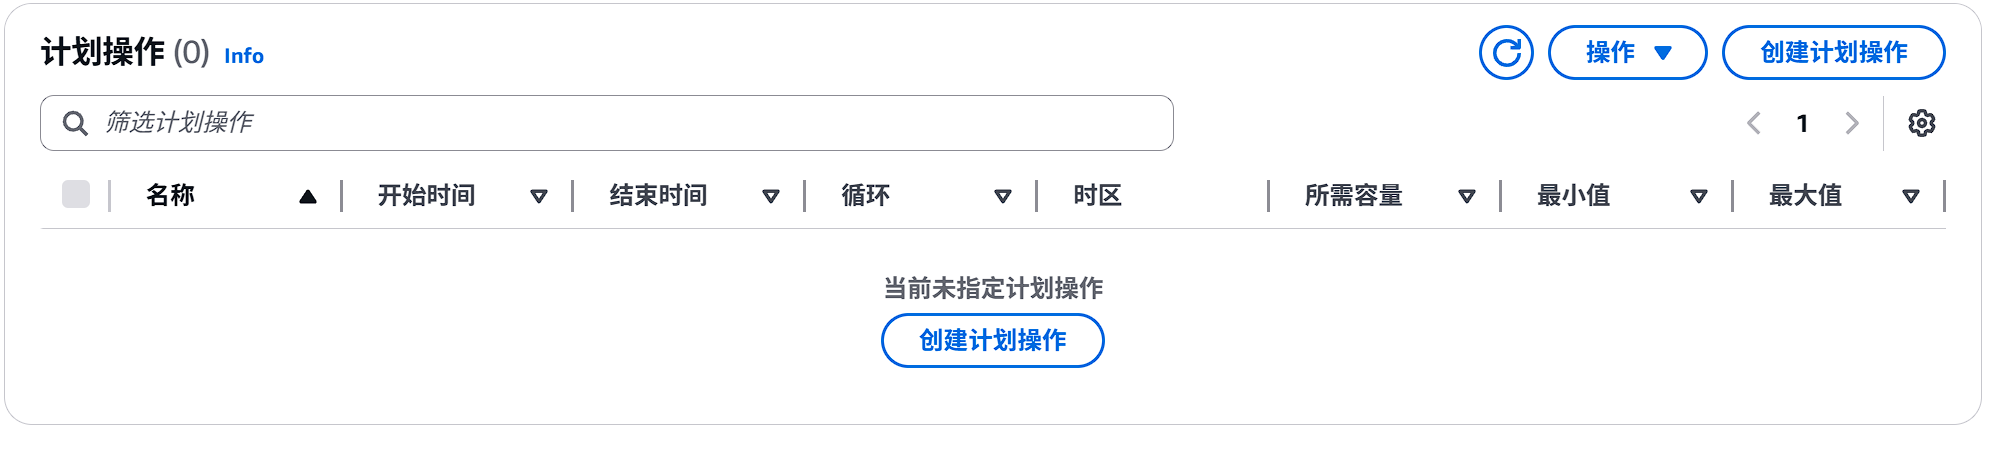The width and height of the screenshot is (1998, 455).
Task: Sort by 最小值 column arrow
Action: 1699,197
